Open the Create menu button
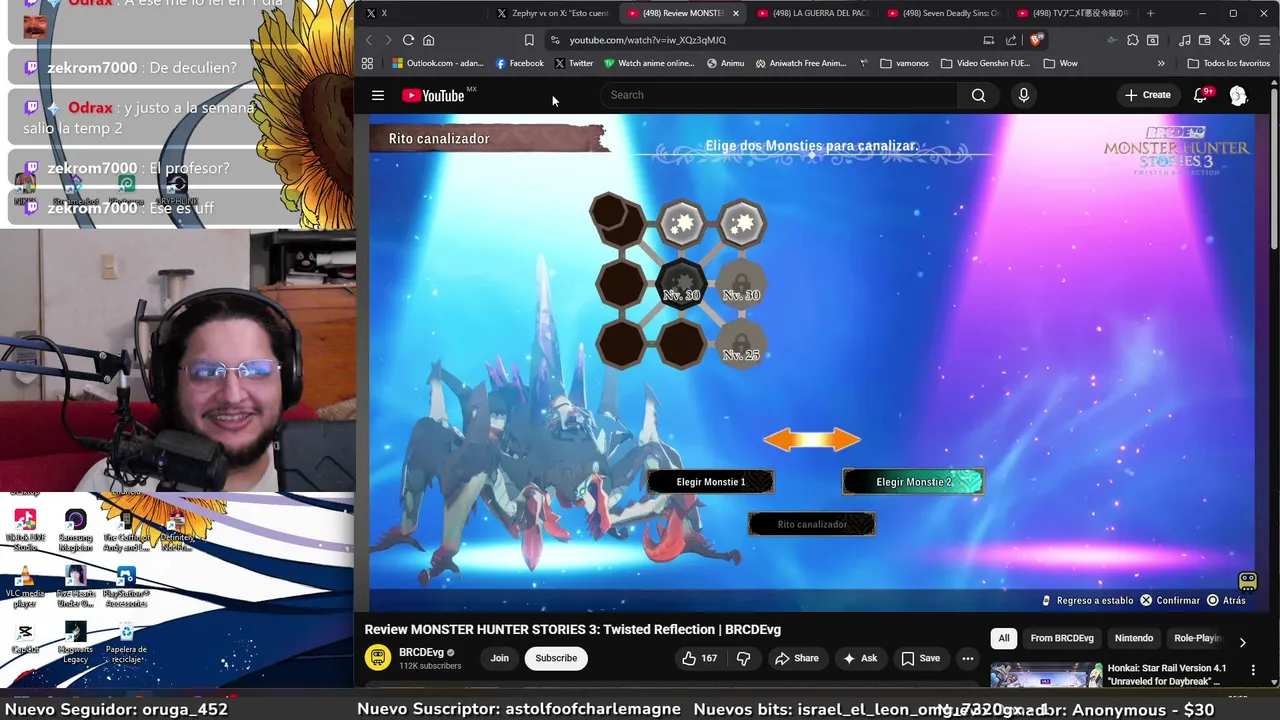Viewport: 1280px width, 720px height. point(1147,95)
